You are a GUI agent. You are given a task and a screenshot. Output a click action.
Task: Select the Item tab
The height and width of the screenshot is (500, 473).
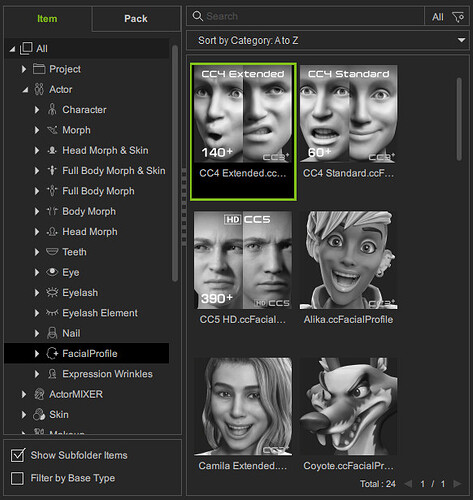point(47,19)
